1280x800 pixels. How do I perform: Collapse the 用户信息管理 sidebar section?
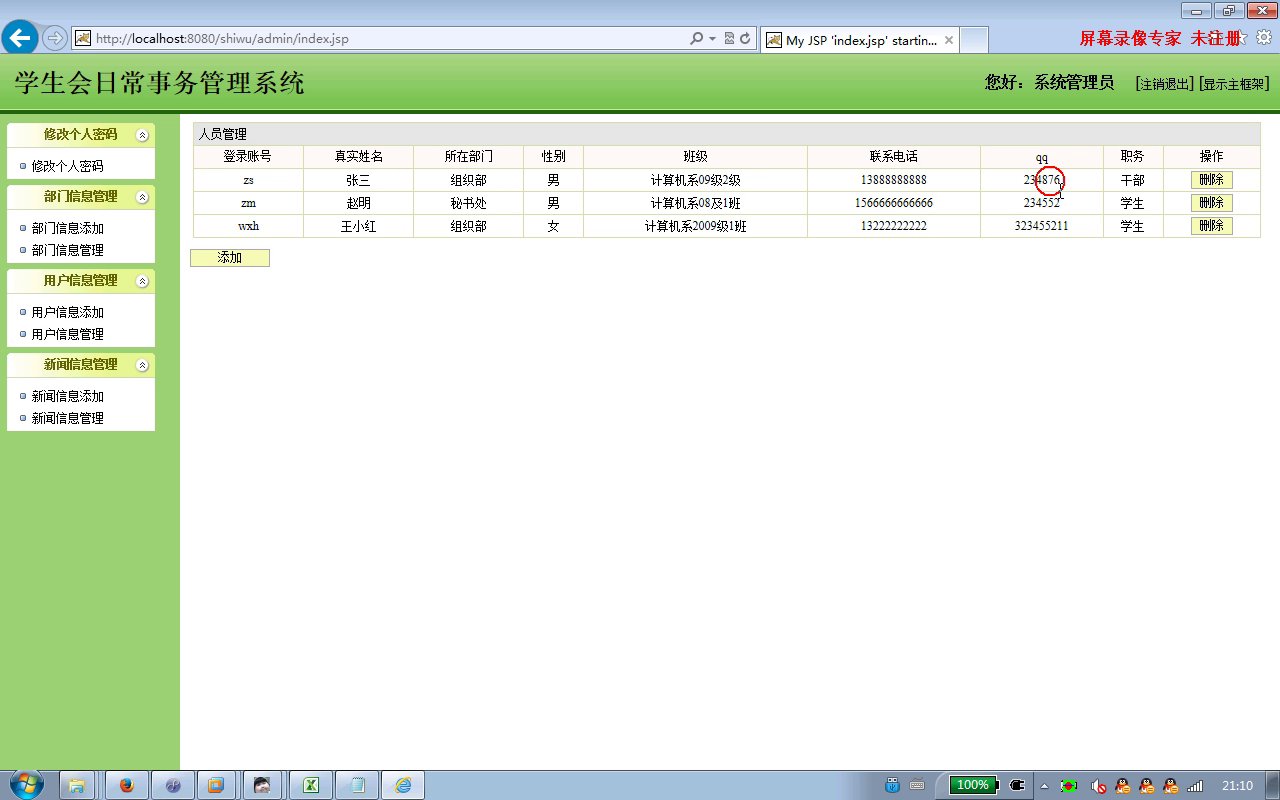pyautogui.click(x=142, y=281)
